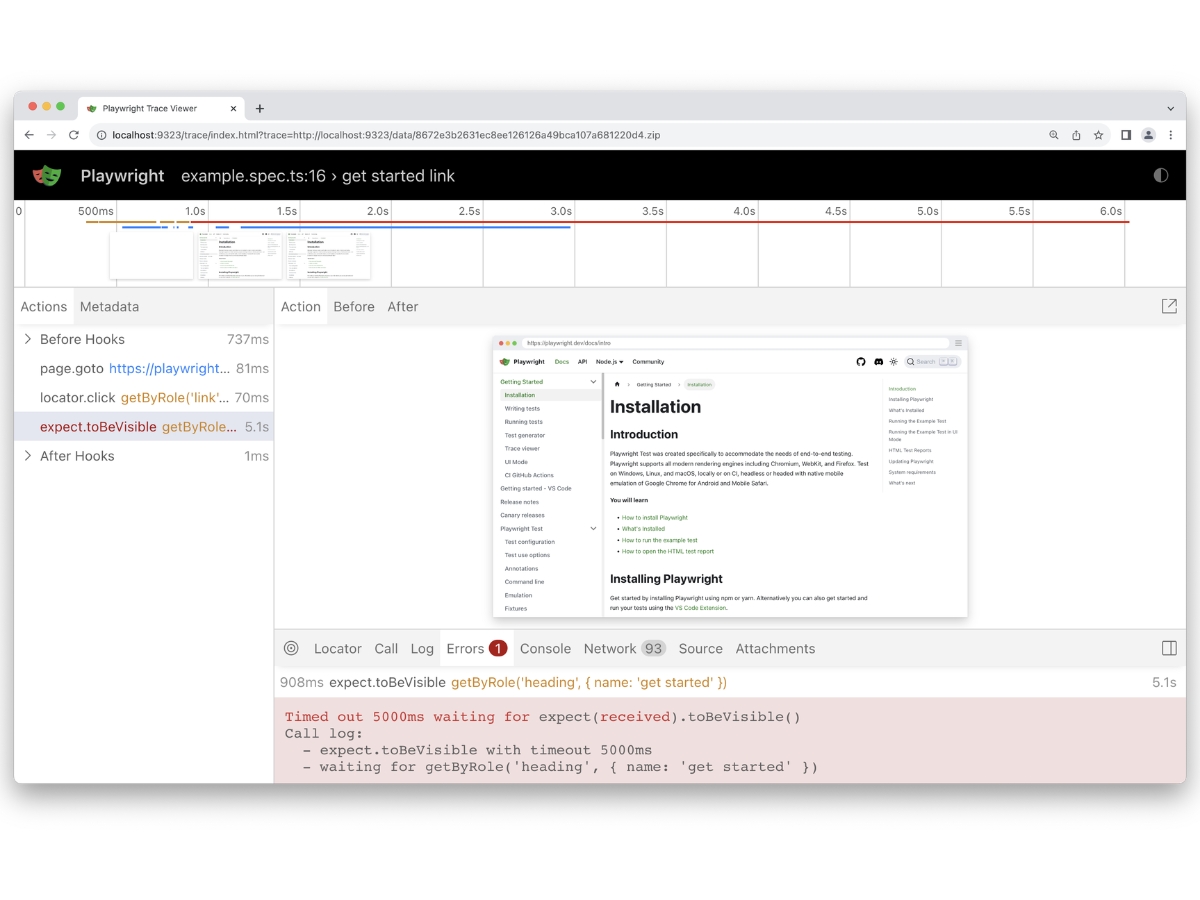Open snapshot in a new window icon
Image resolution: width=1200 pixels, height=900 pixels.
[1169, 306]
